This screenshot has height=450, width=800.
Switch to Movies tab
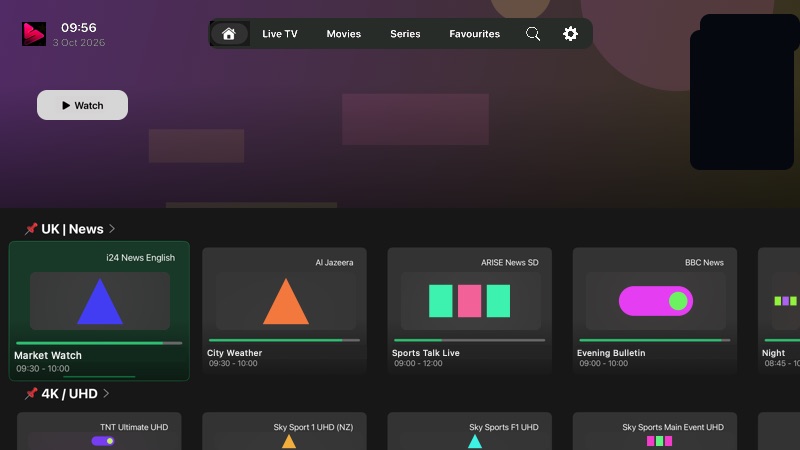click(x=343, y=34)
